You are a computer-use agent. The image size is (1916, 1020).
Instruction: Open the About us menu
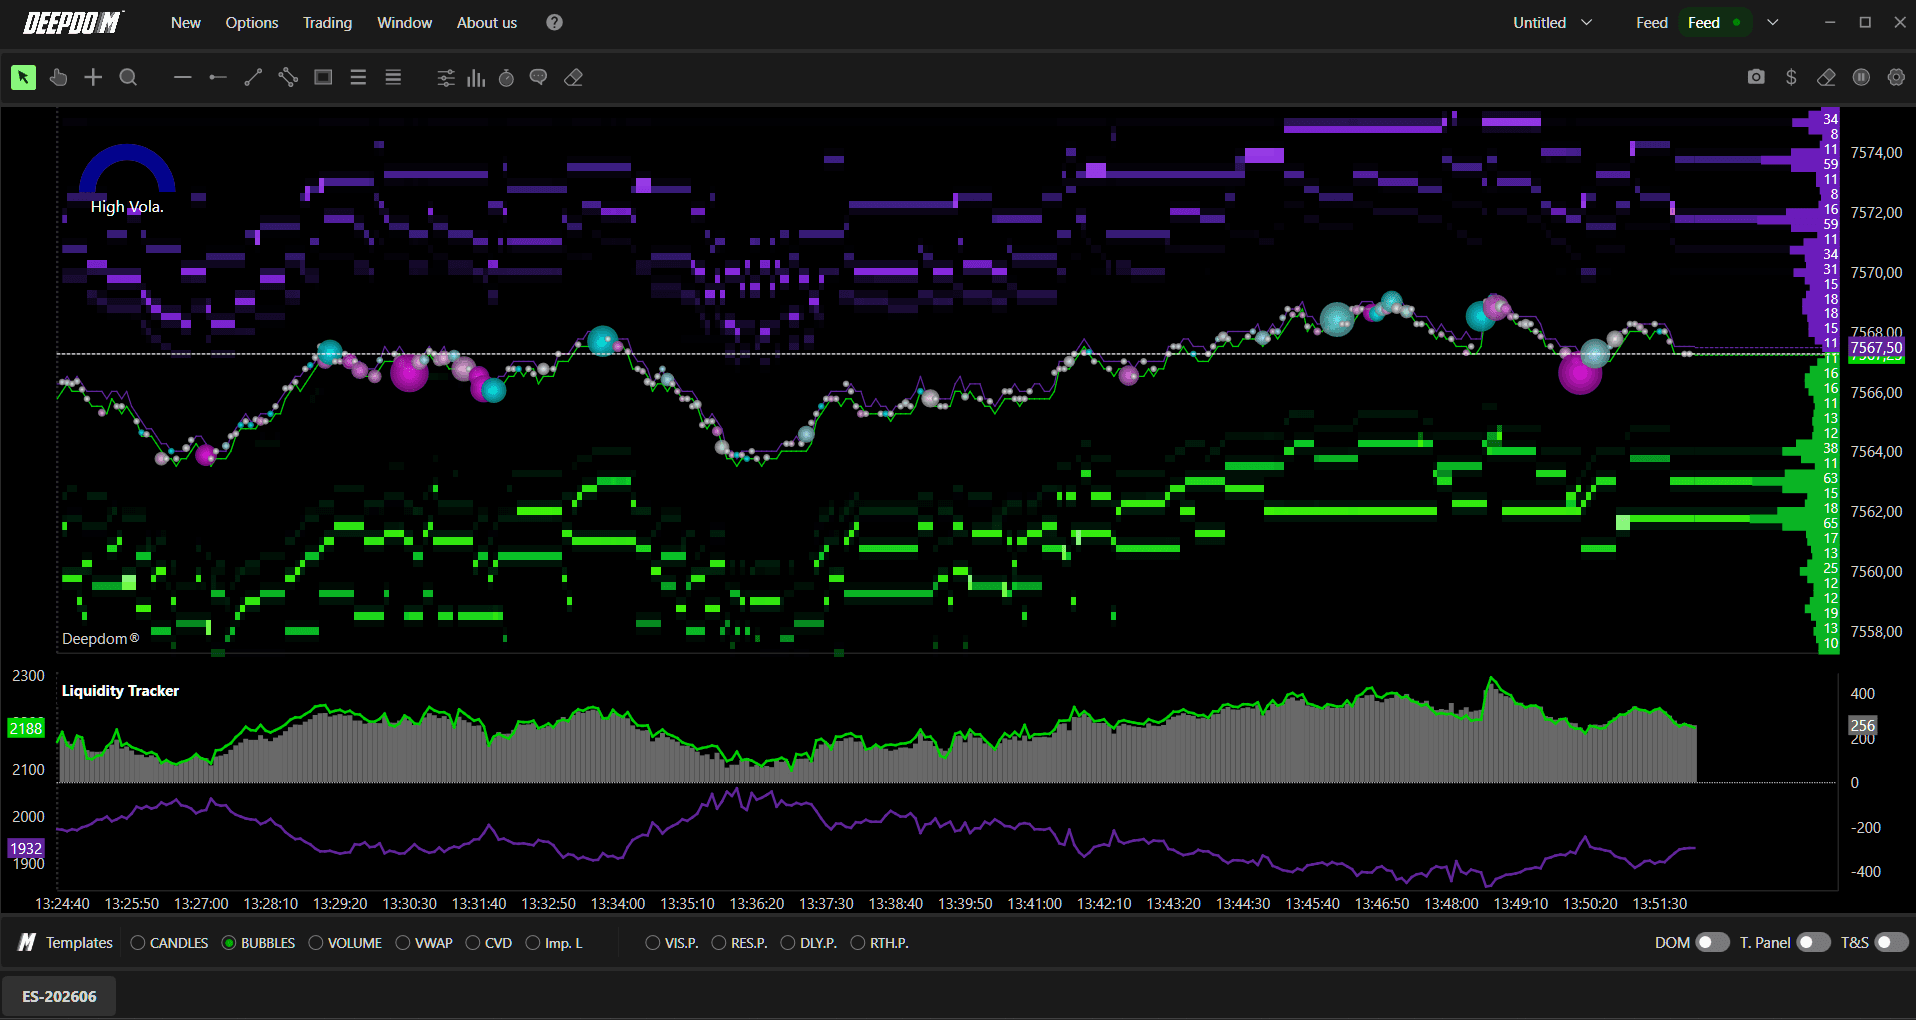pyautogui.click(x=487, y=22)
